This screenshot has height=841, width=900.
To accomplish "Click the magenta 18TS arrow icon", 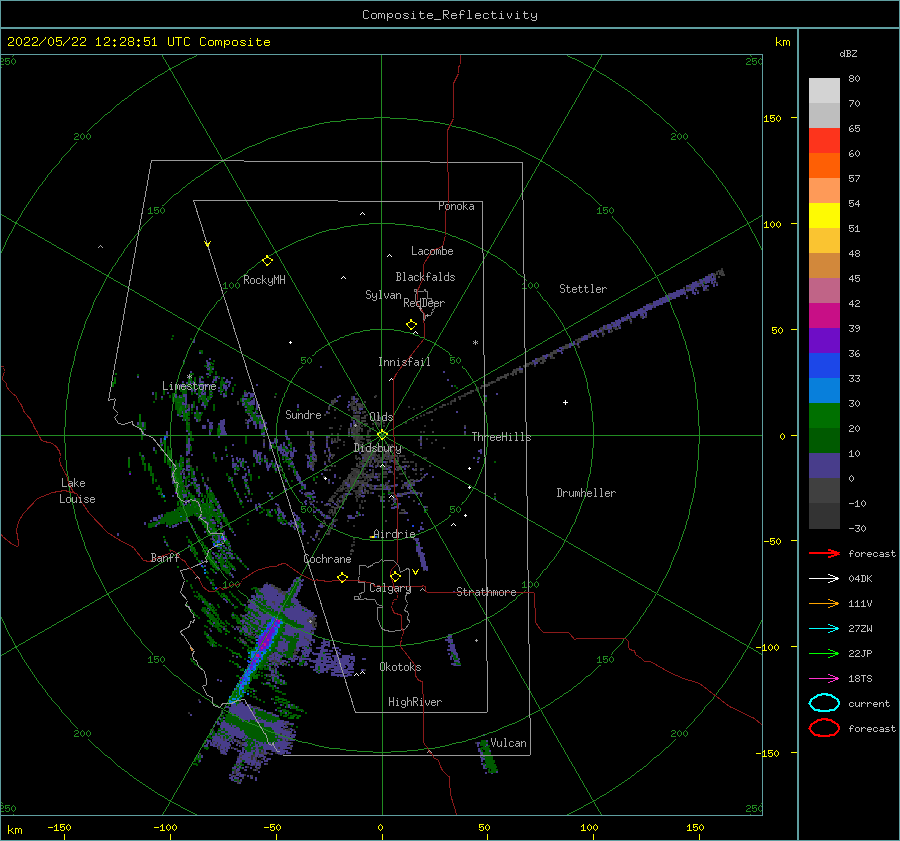I will 824,679.
